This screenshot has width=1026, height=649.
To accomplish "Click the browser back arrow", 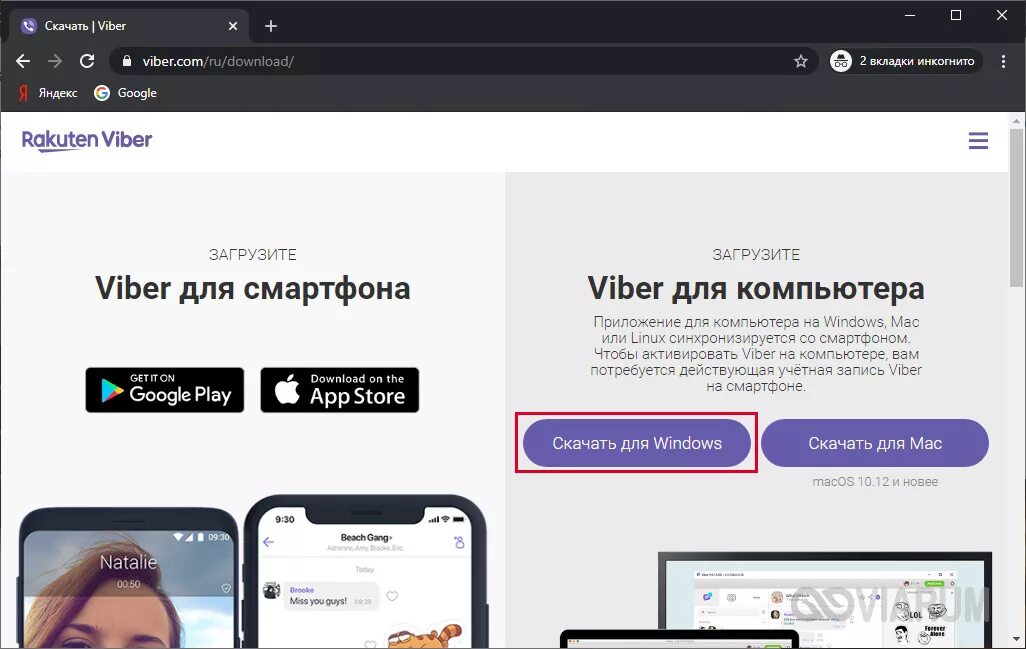I will pyautogui.click(x=23, y=61).
